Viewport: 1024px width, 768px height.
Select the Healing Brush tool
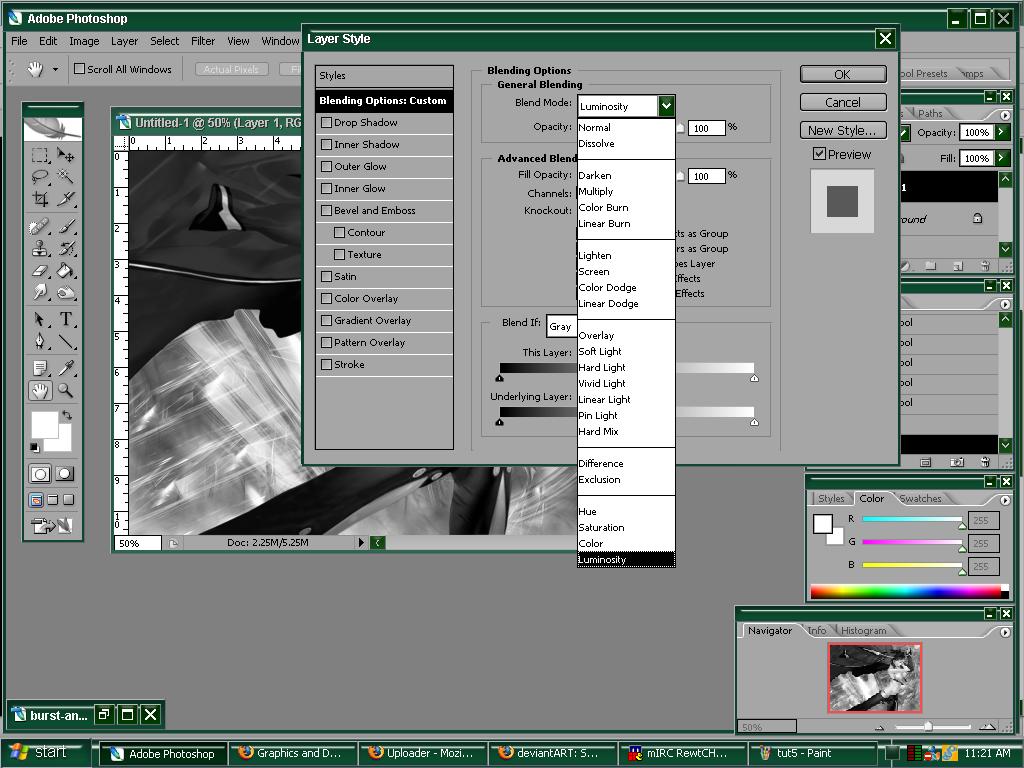(x=40, y=227)
